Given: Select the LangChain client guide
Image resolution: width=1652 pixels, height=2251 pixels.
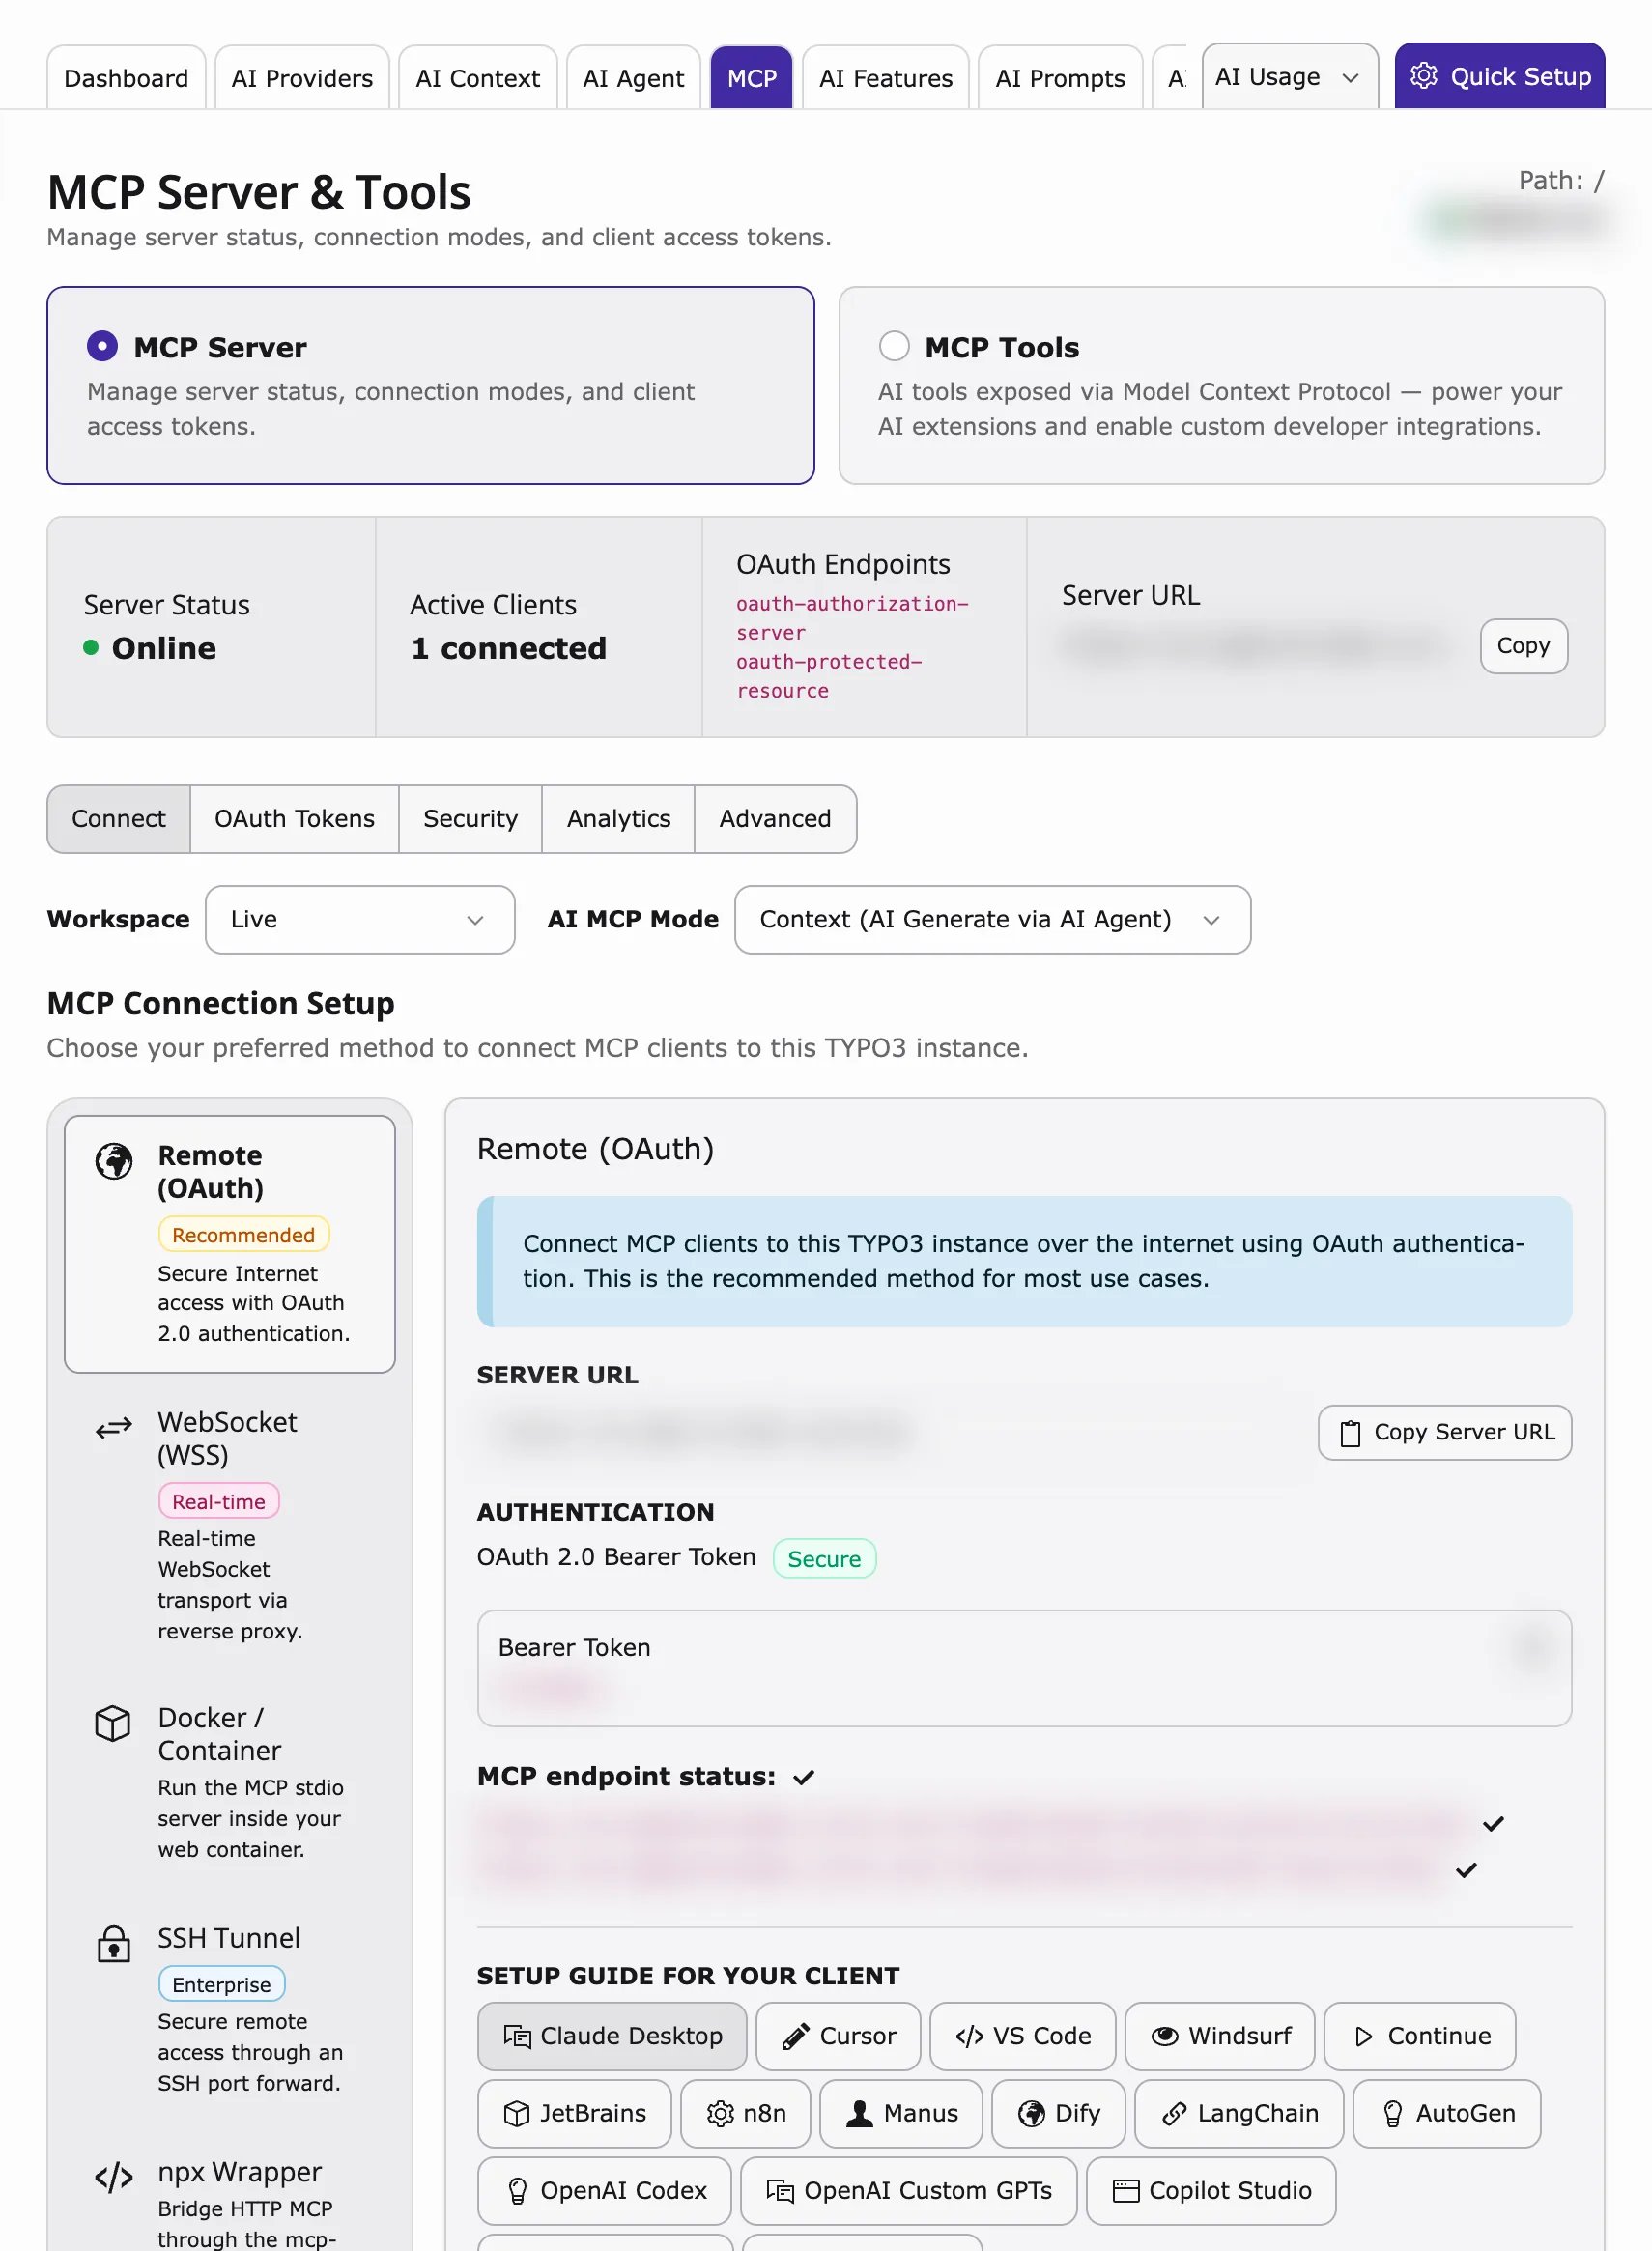Looking at the screenshot, I should 1238,2112.
